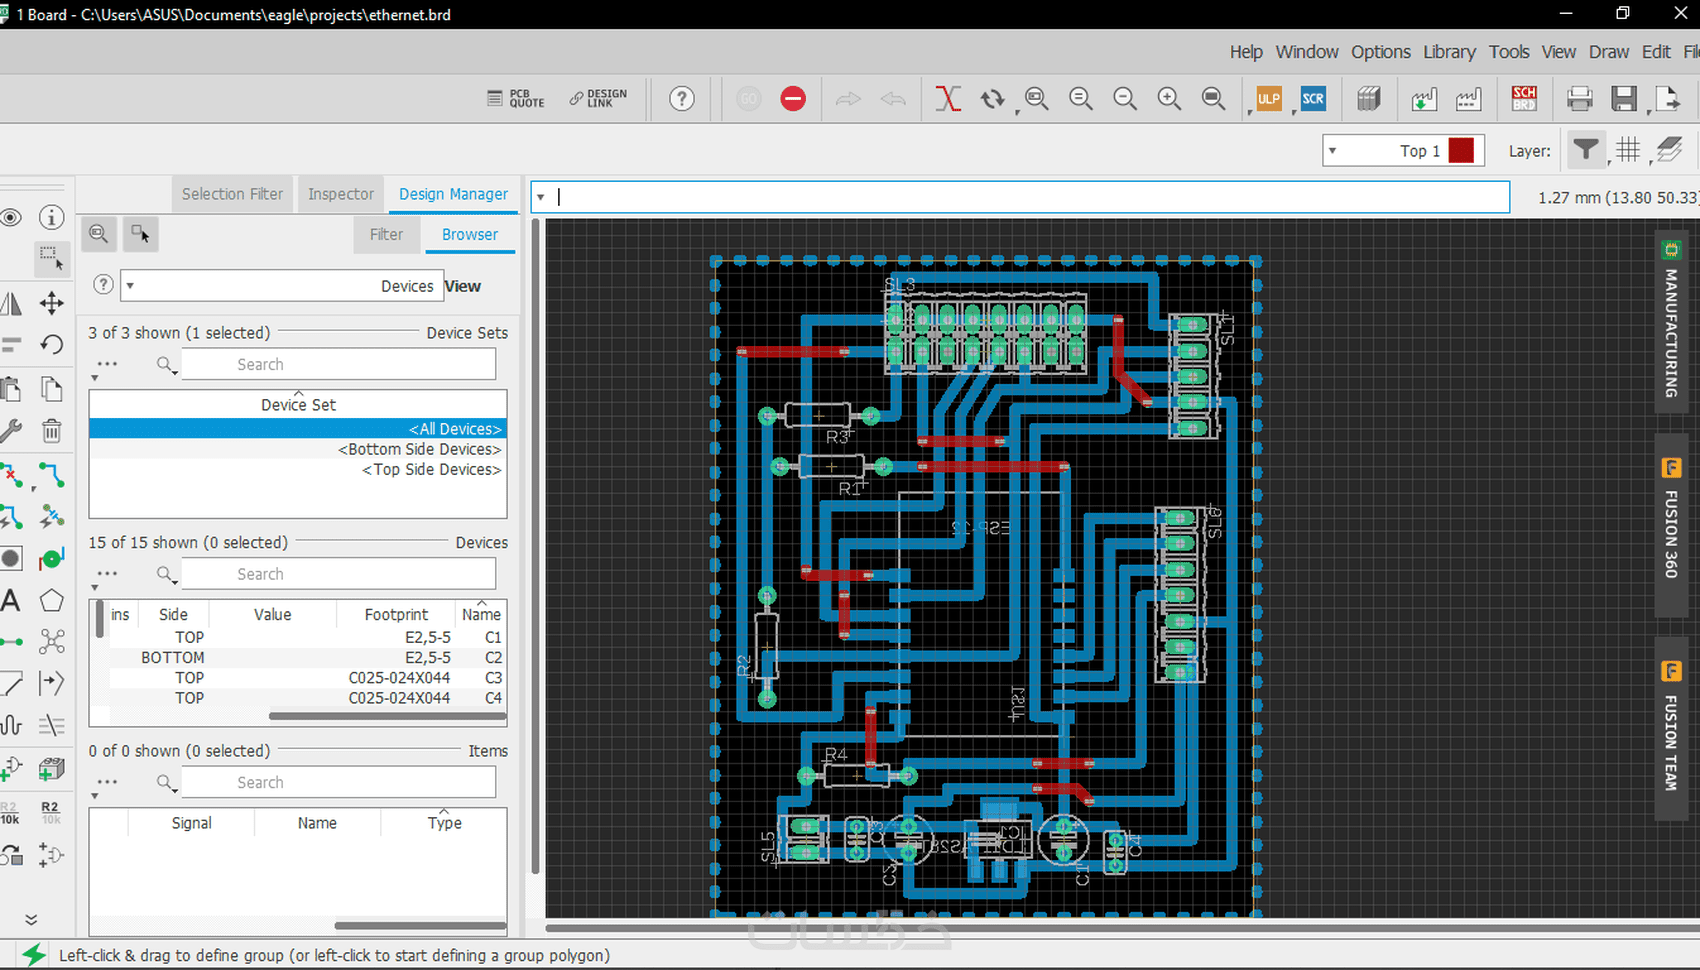Switch to the Inspector tab
Image resolution: width=1700 pixels, height=970 pixels.
[340, 194]
